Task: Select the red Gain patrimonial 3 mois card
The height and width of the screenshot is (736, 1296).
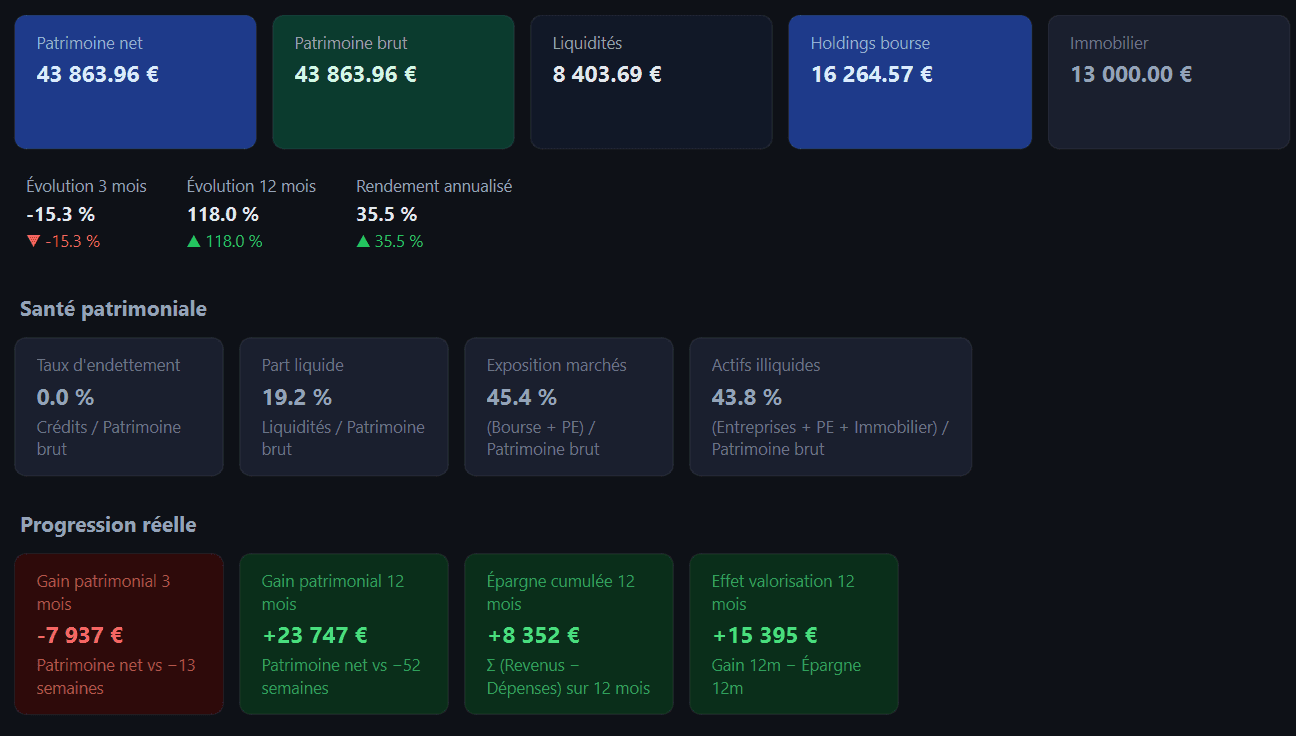Action: click(119, 634)
